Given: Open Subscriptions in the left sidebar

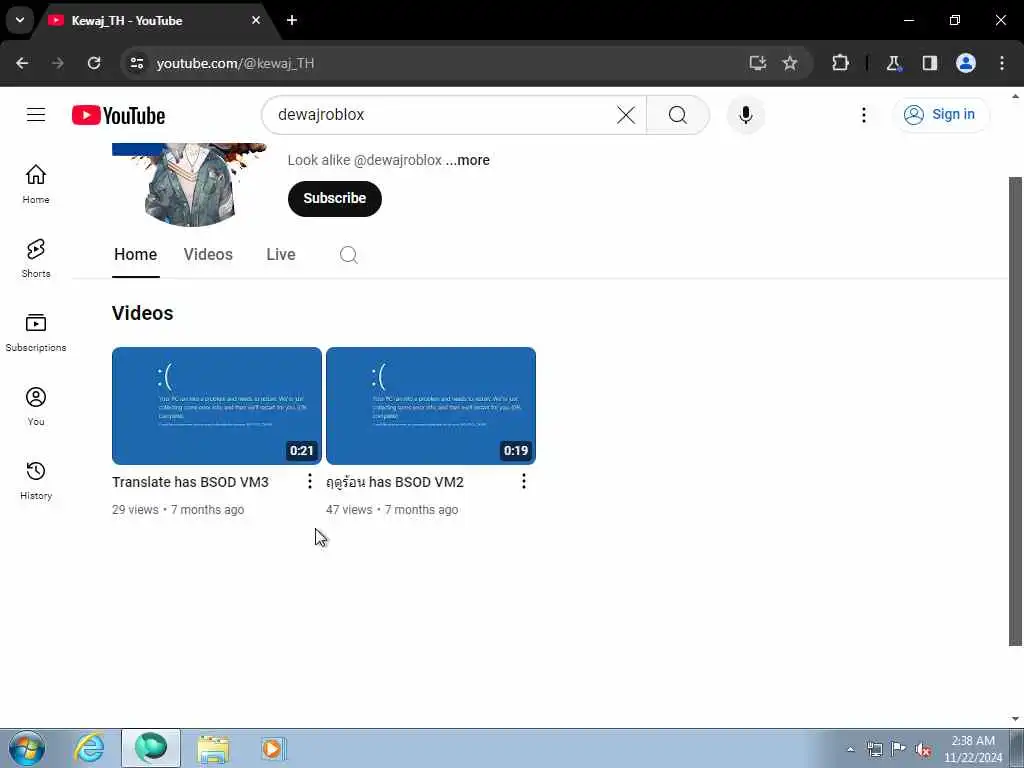Looking at the screenshot, I should [36, 332].
